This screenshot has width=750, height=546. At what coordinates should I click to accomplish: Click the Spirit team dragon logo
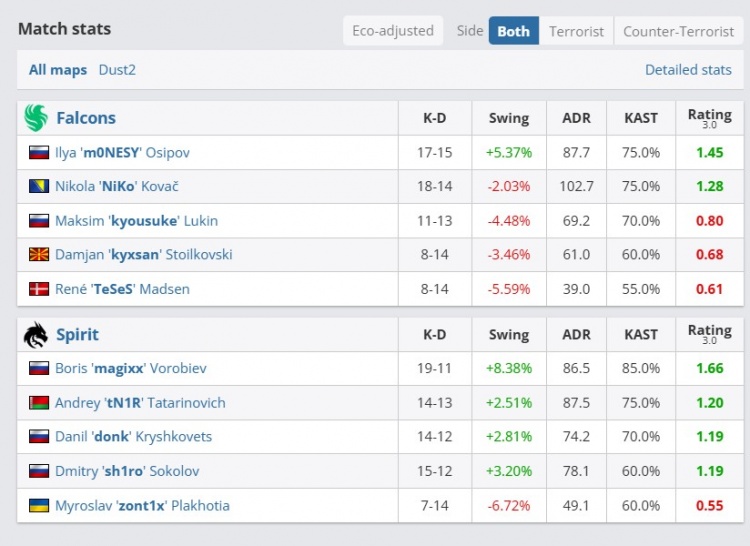[x=36, y=335]
